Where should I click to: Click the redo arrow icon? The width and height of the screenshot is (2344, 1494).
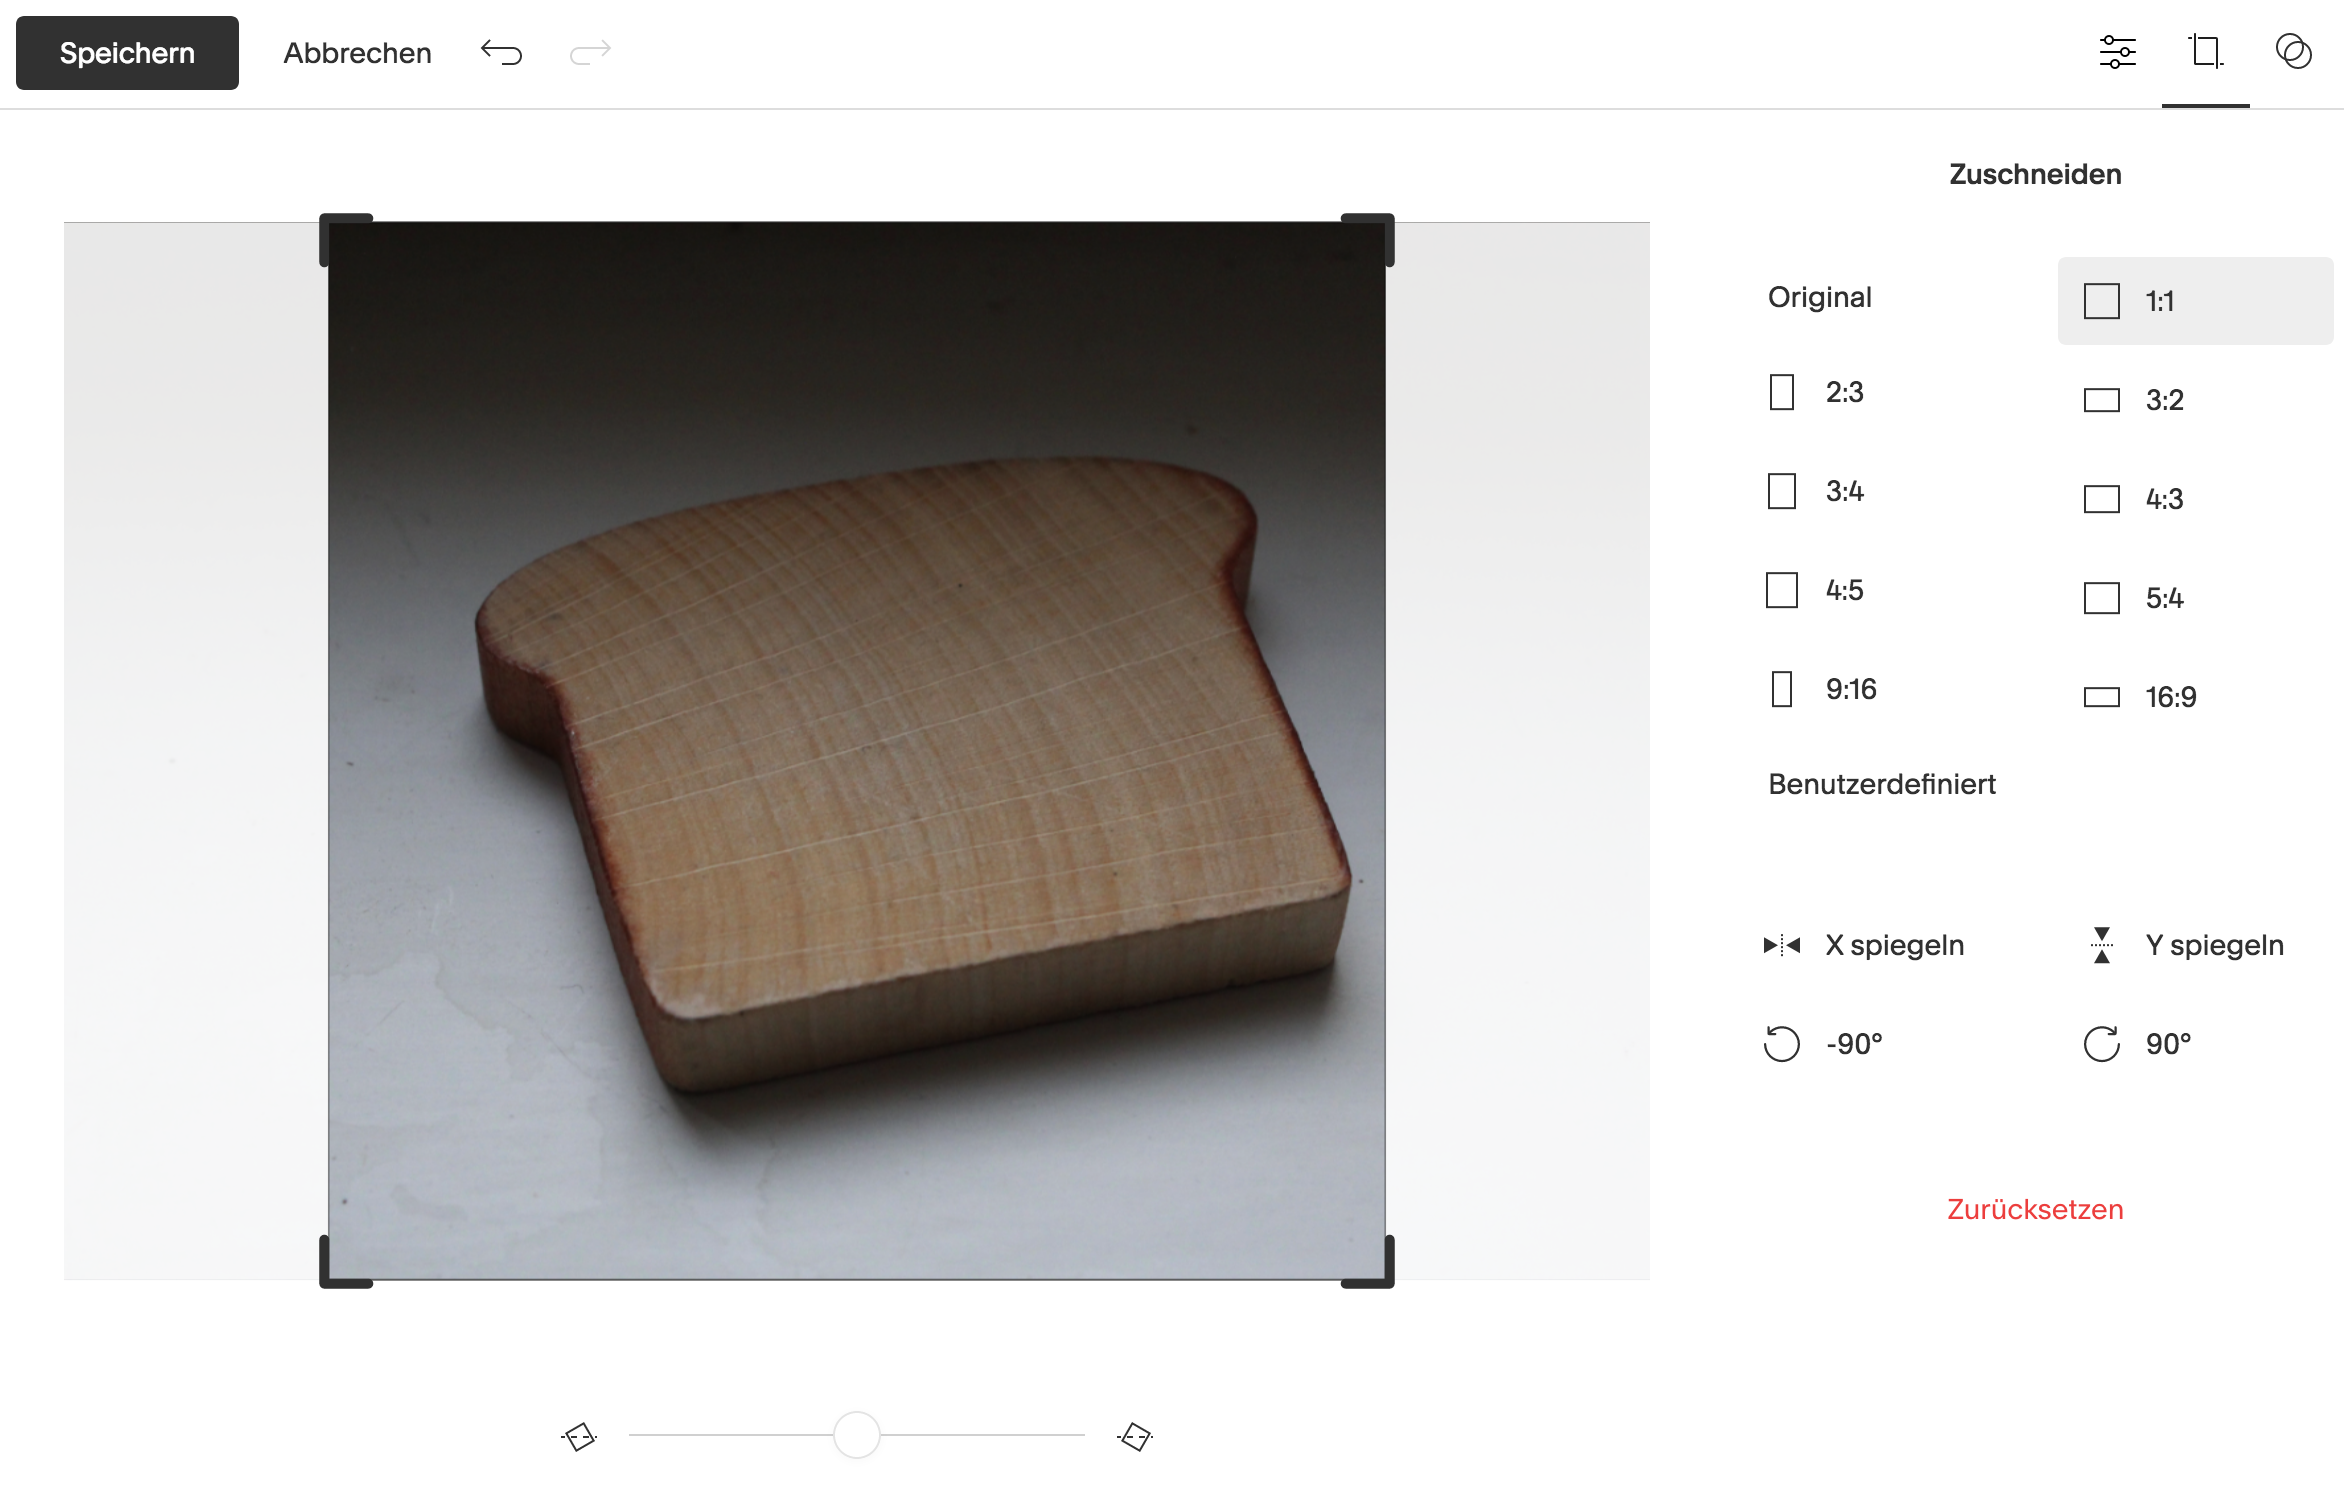pyautogui.click(x=590, y=52)
